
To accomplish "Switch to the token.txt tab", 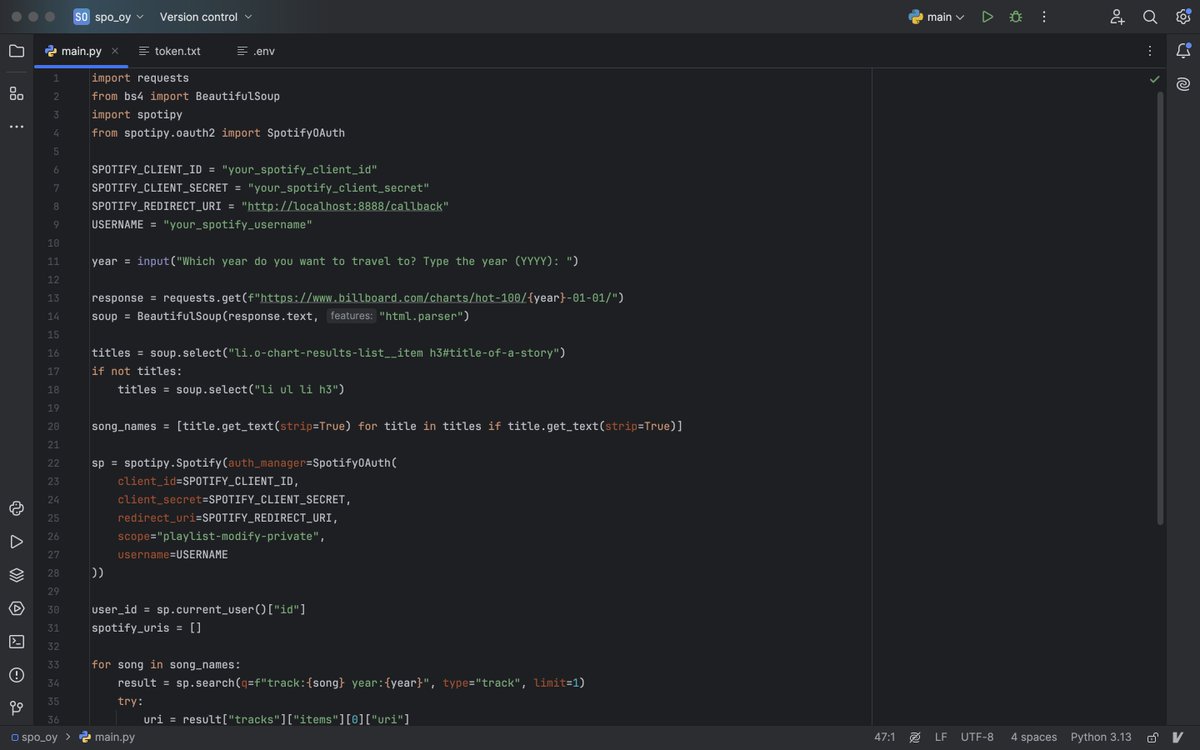I will pos(170,51).
